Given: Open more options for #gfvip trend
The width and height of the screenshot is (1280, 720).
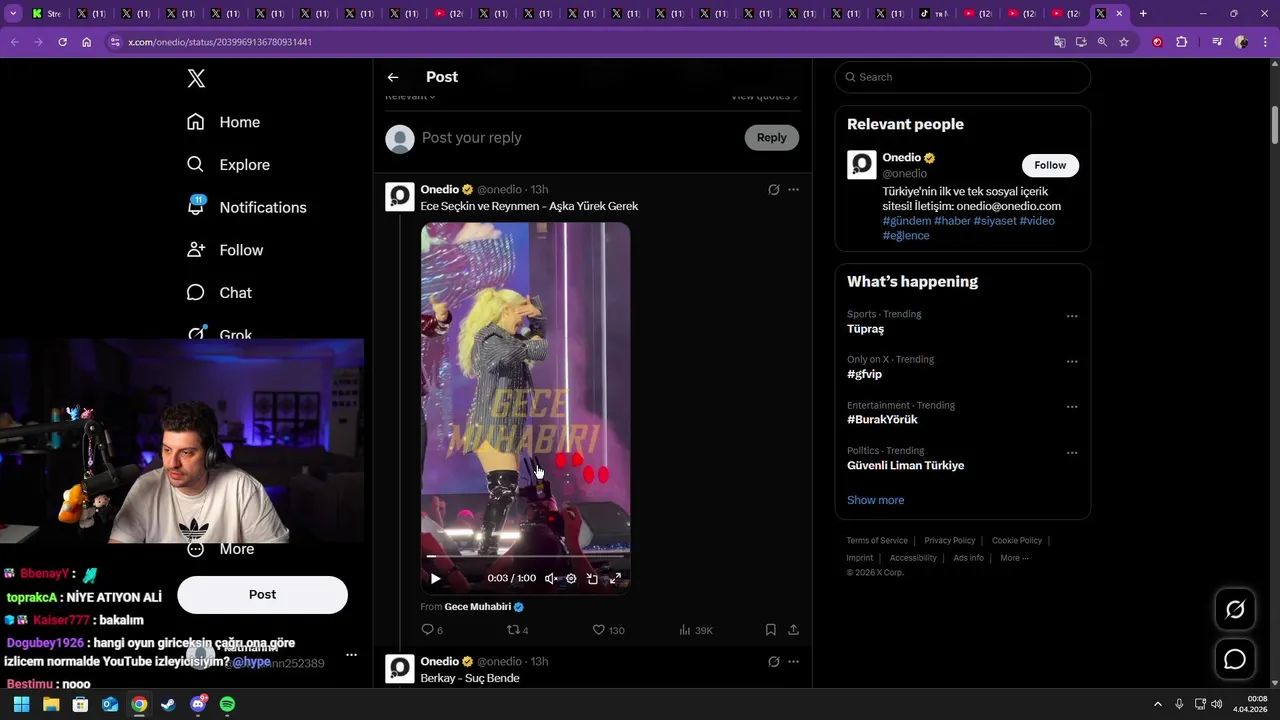Looking at the screenshot, I should pos(1072,361).
